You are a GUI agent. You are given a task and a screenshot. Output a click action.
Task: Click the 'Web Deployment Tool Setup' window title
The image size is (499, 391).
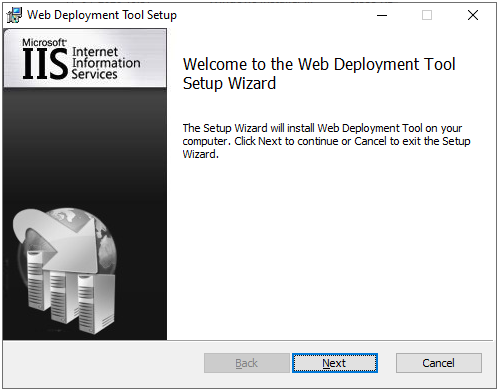102,15
